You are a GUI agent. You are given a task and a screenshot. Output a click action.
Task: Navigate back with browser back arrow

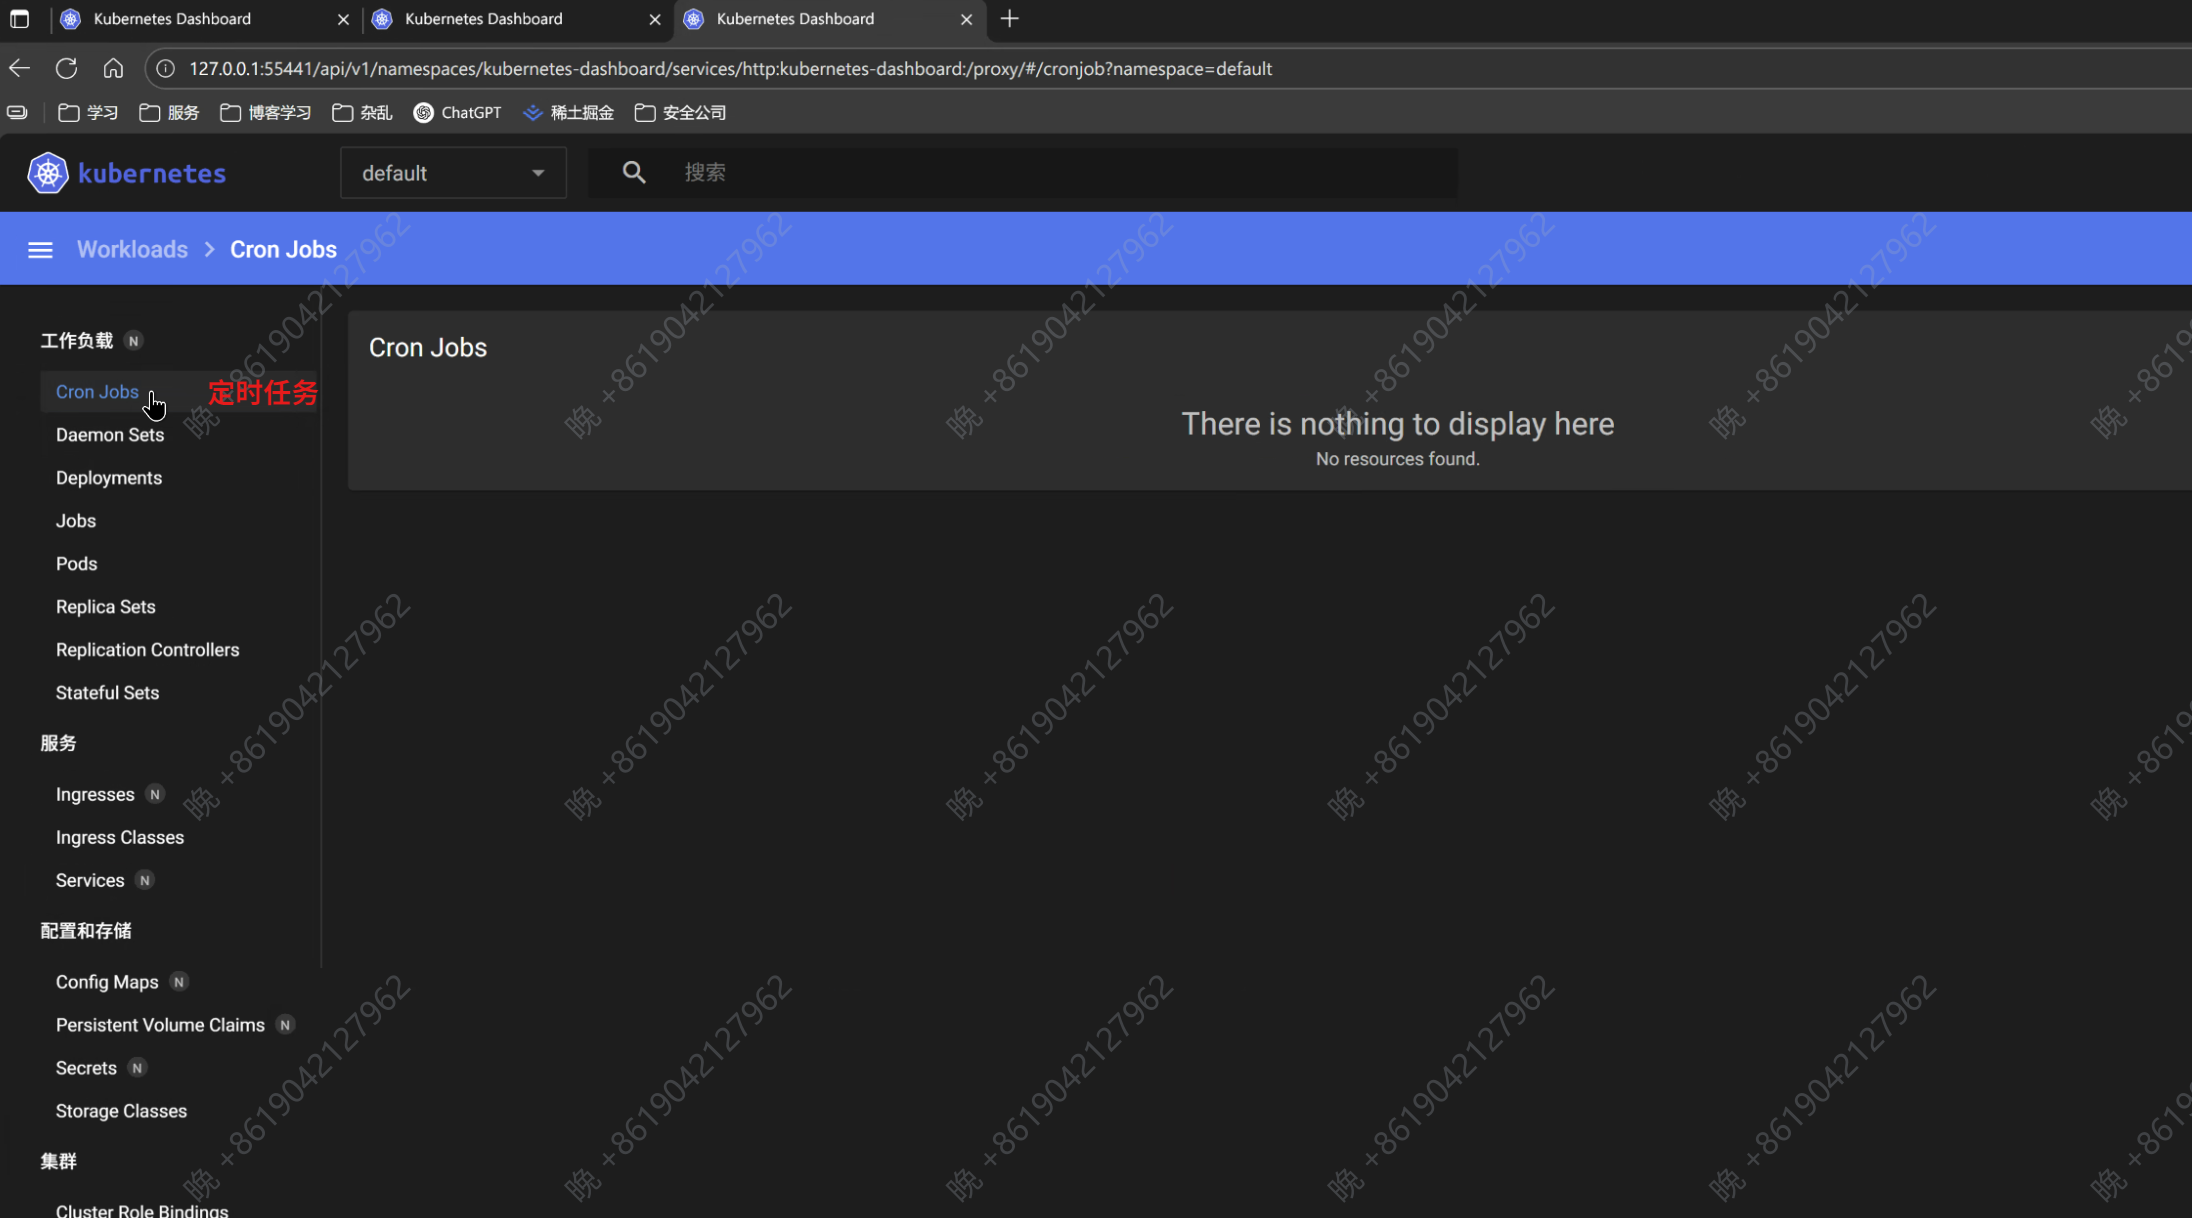20,68
